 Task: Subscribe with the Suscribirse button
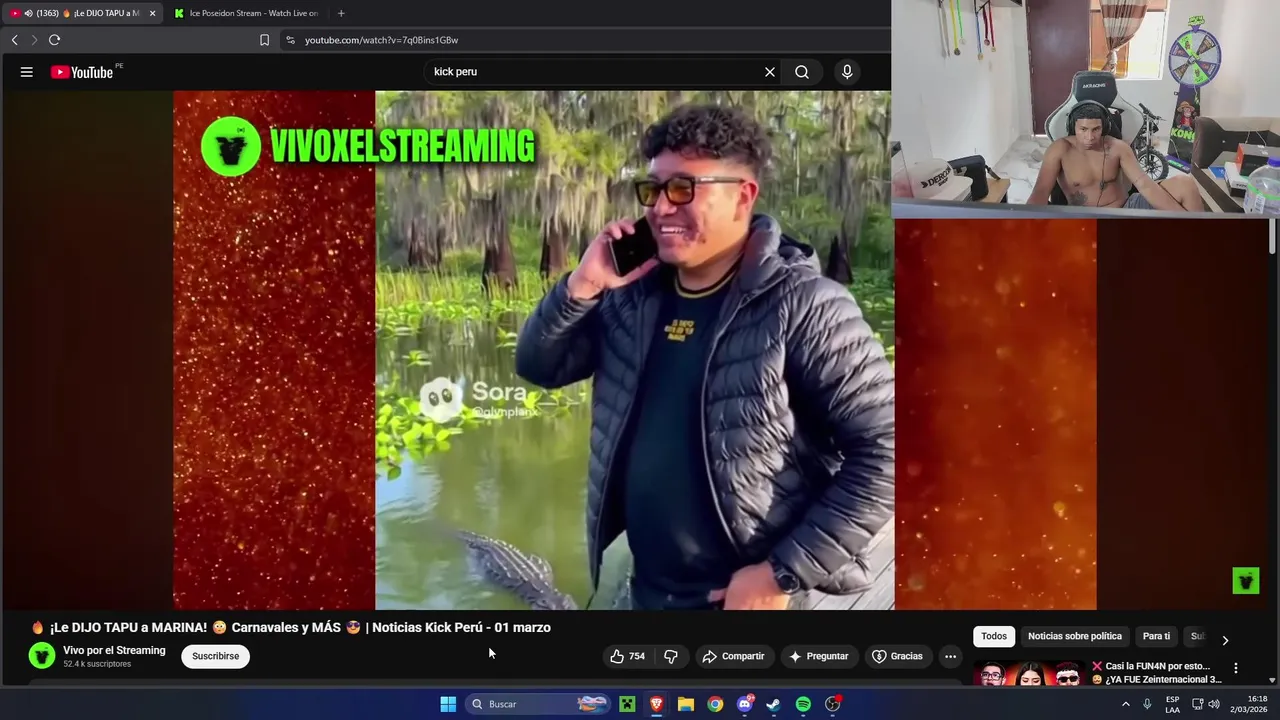(216, 656)
